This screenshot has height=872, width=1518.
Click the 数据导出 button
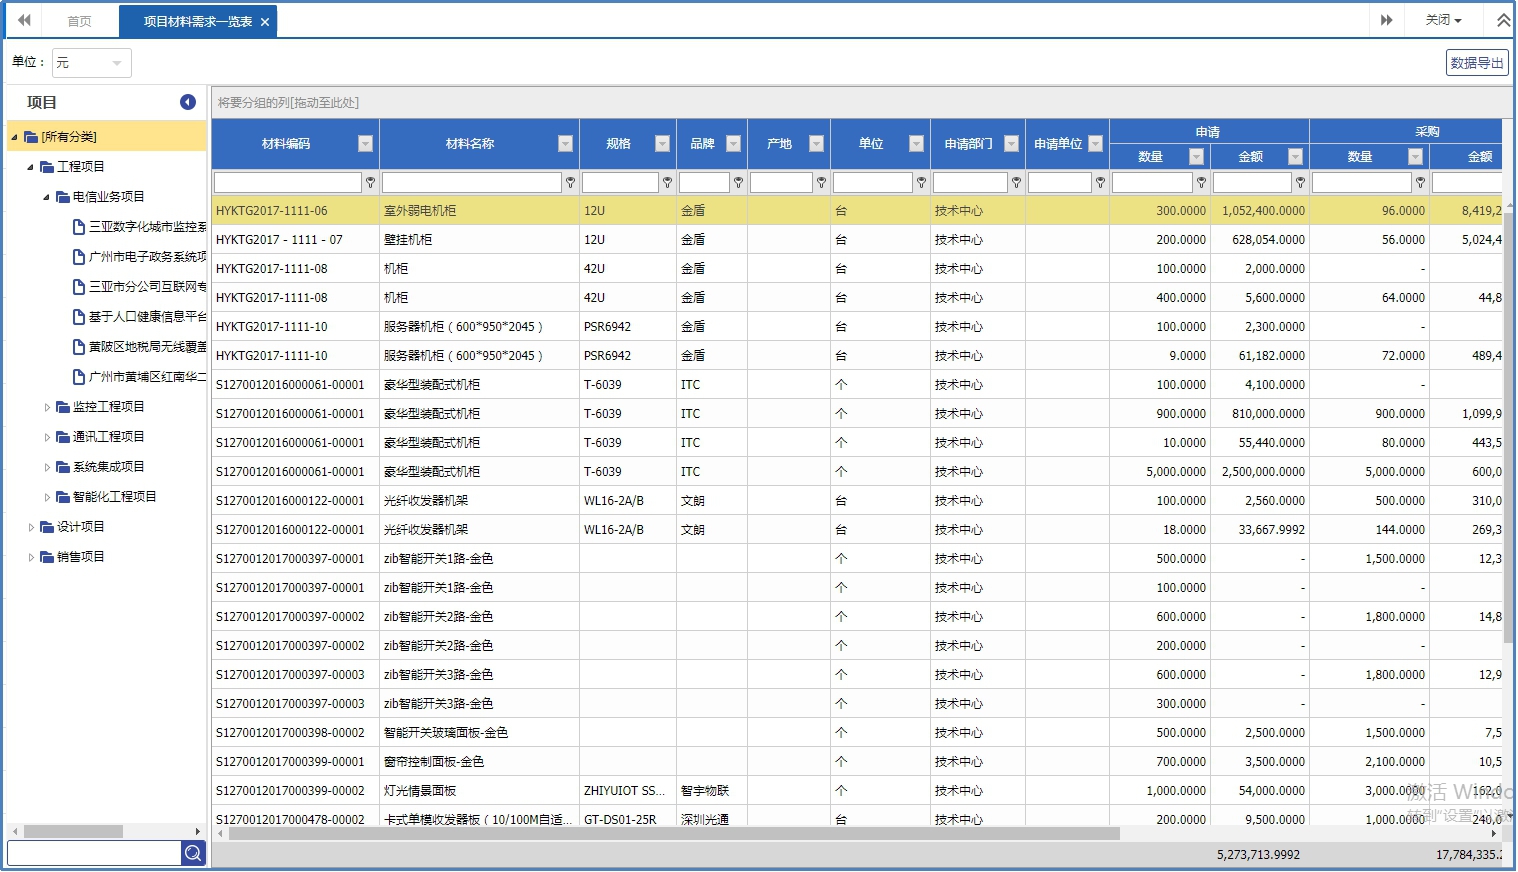coord(1476,63)
